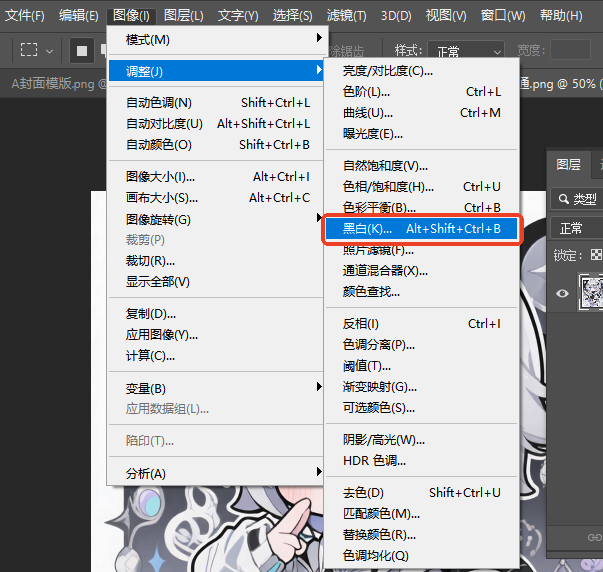603x572 pixels.
Task: Open 色调分离(P) adjustment
Action: pyautogui.click(x=421, y=345)
